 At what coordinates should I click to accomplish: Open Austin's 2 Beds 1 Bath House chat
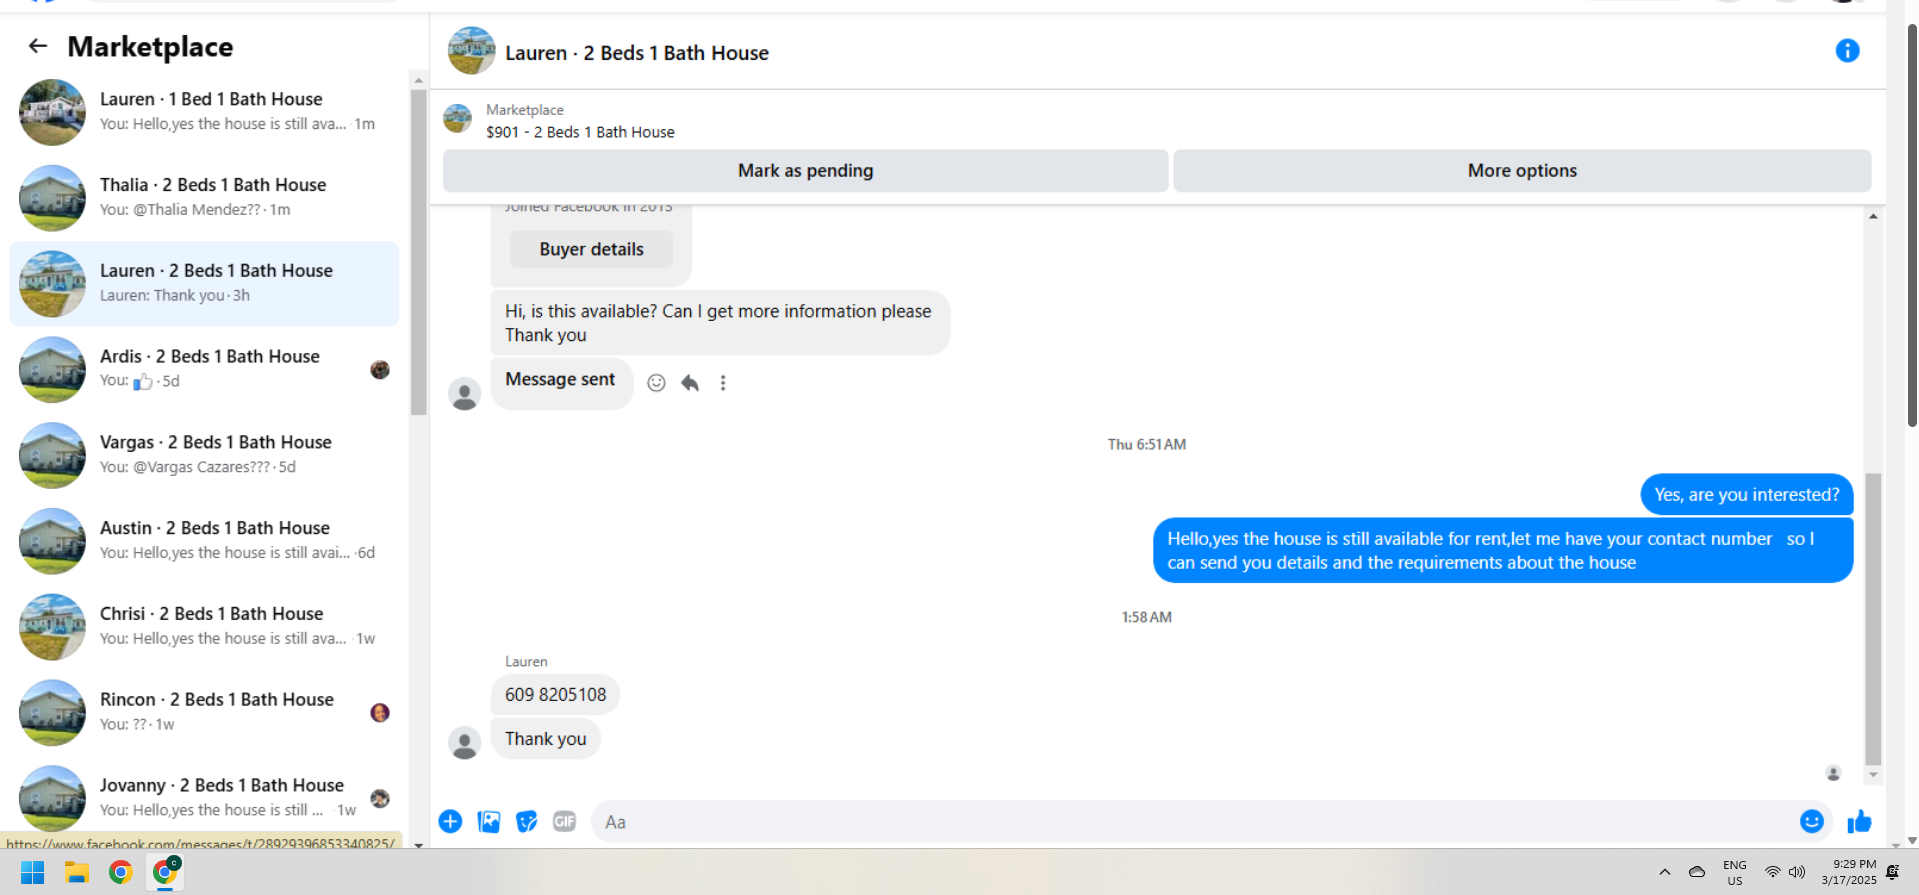pos(205,541)
